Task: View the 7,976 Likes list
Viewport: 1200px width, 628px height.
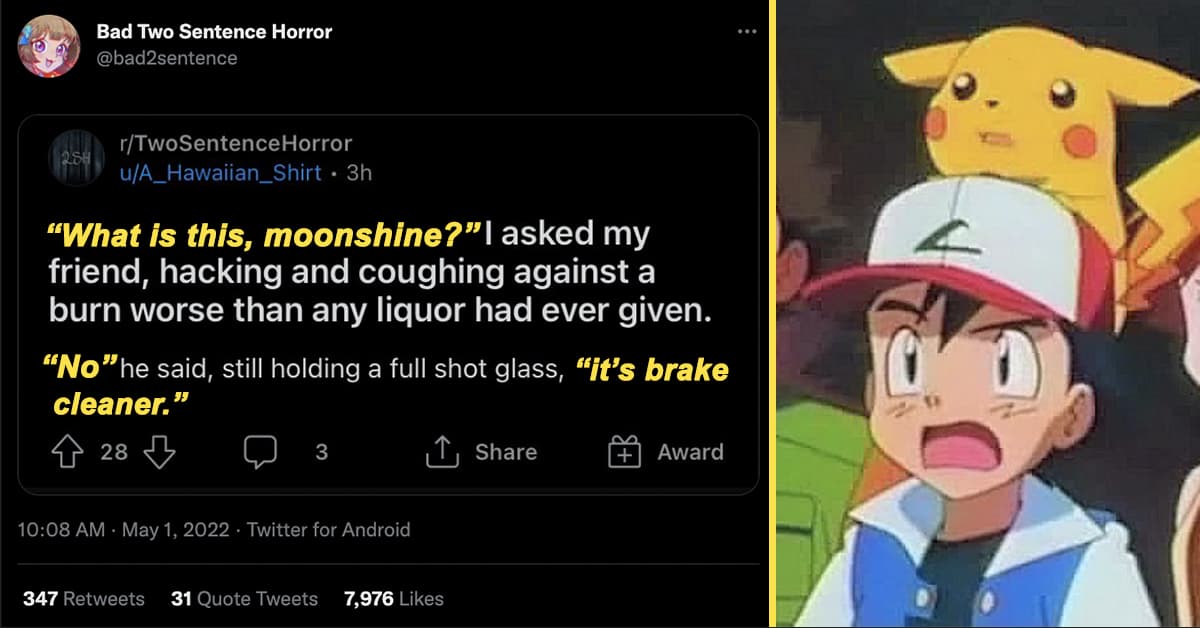Action: [393, 599]
